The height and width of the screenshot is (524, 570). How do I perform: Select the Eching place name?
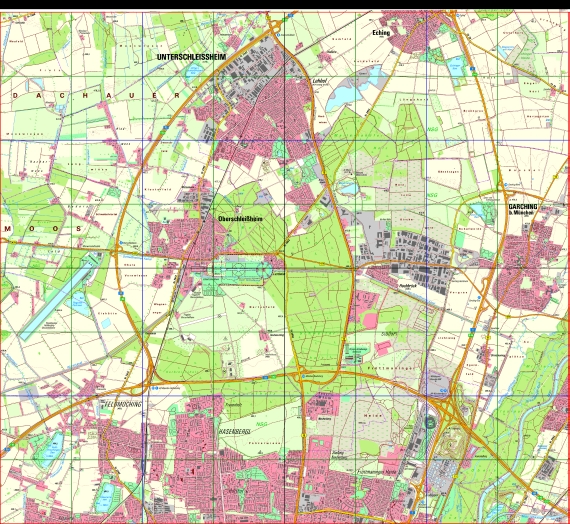[381, 33]
